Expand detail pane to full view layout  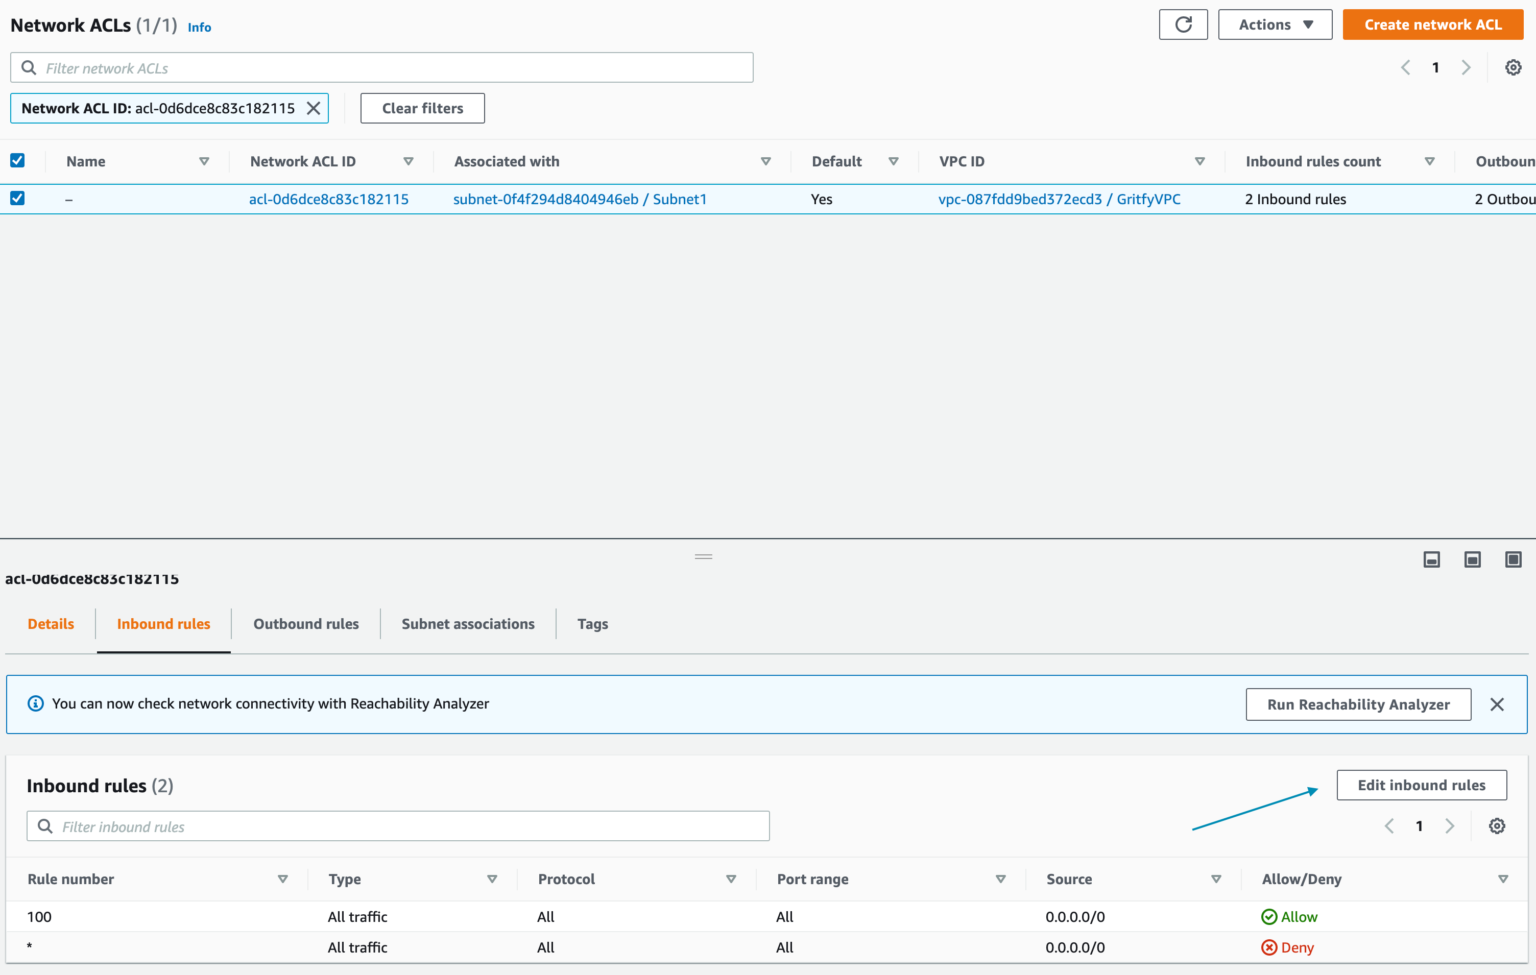pyautogui.click(x=1513, y=560)
